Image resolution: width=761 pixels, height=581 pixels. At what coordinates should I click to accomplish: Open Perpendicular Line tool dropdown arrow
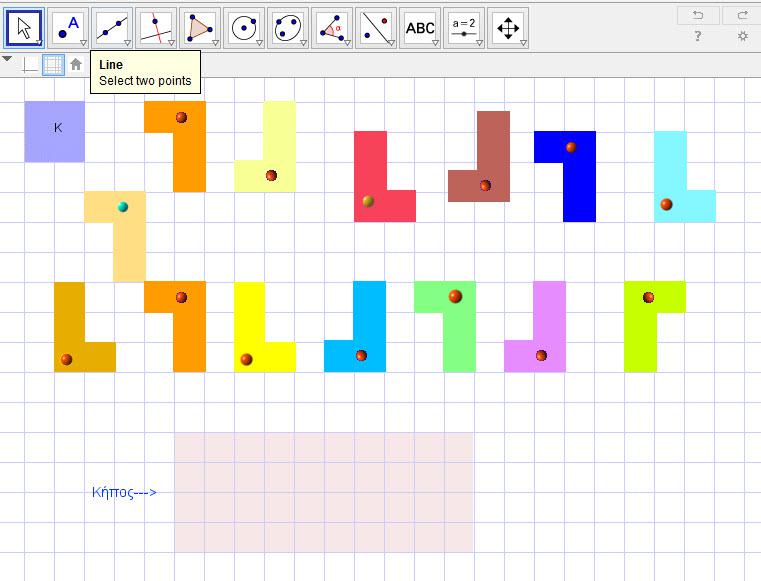(x=171, y=43)
